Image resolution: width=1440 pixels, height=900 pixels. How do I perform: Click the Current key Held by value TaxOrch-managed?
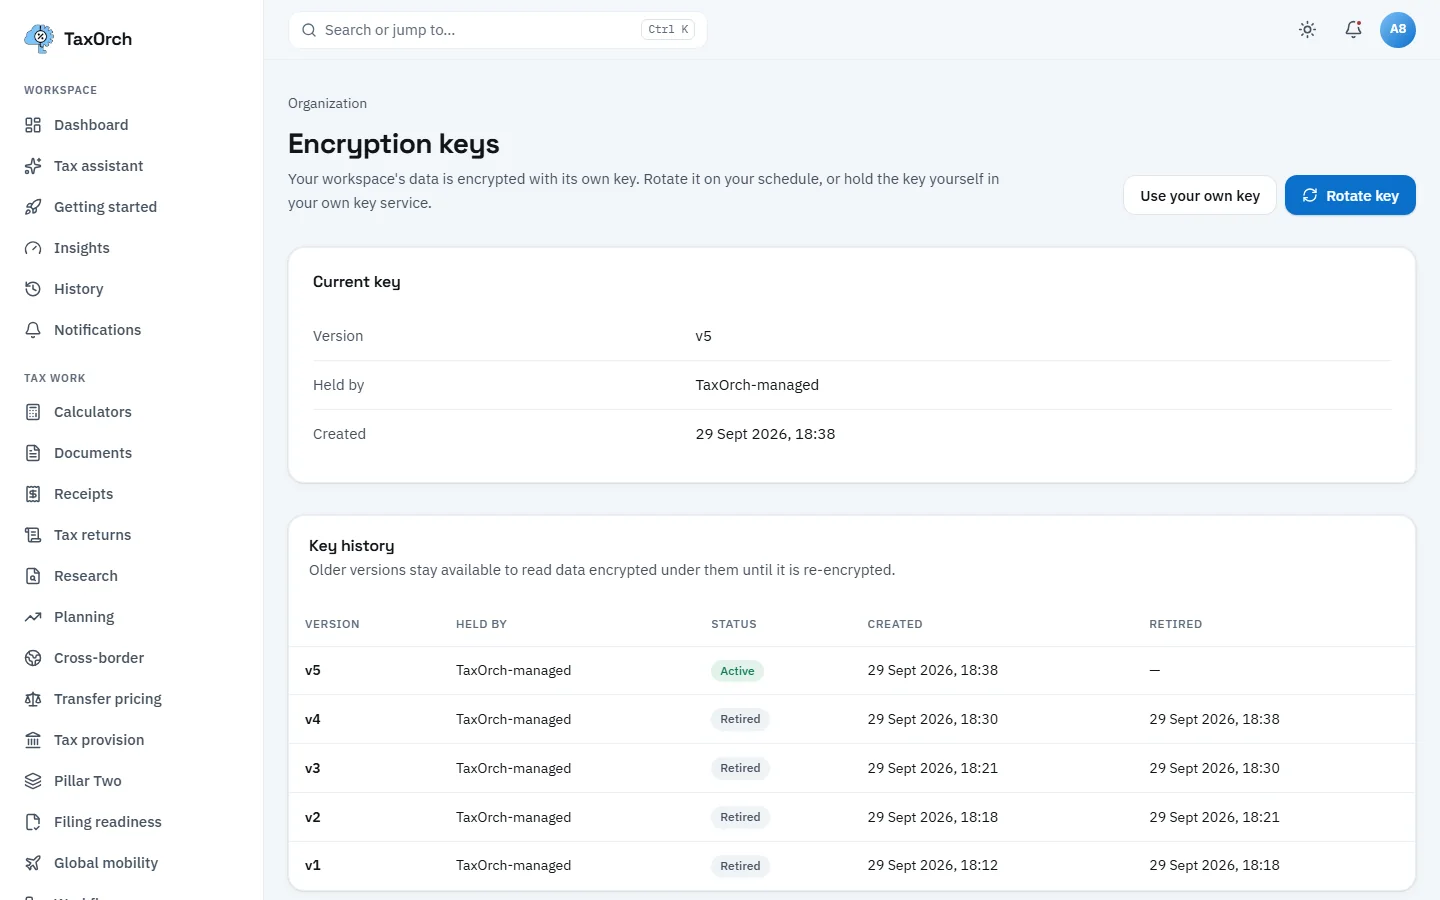pyautogui.click(x=757, y=385)
